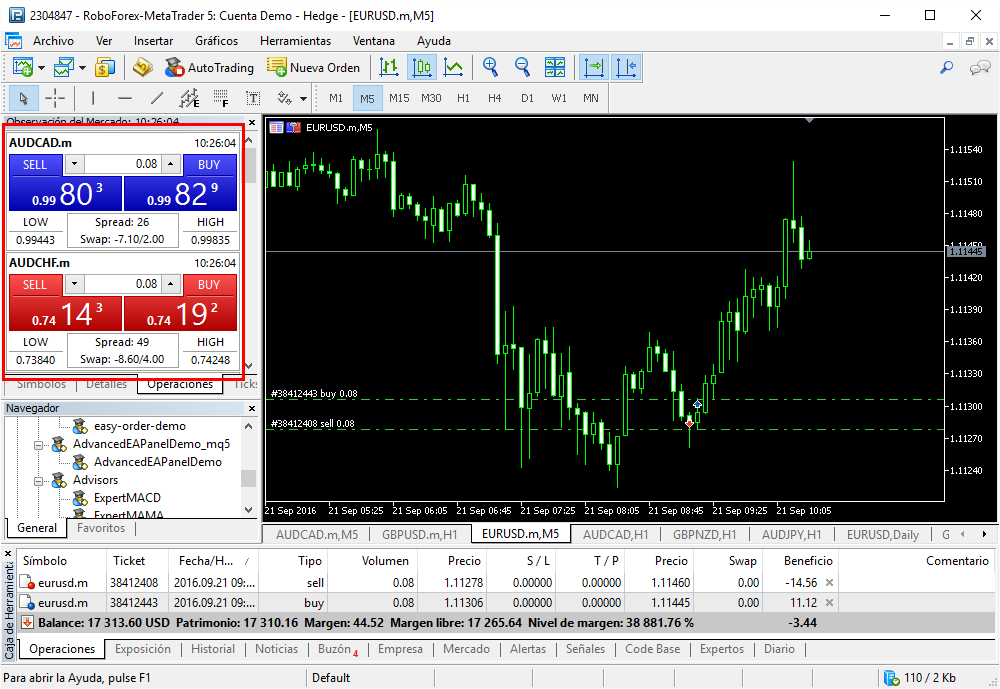Screen dimensions: 1000x689
Task: Toggle the Market Watch coins icon
Action: pyautogui.click(x=105, y=67)
